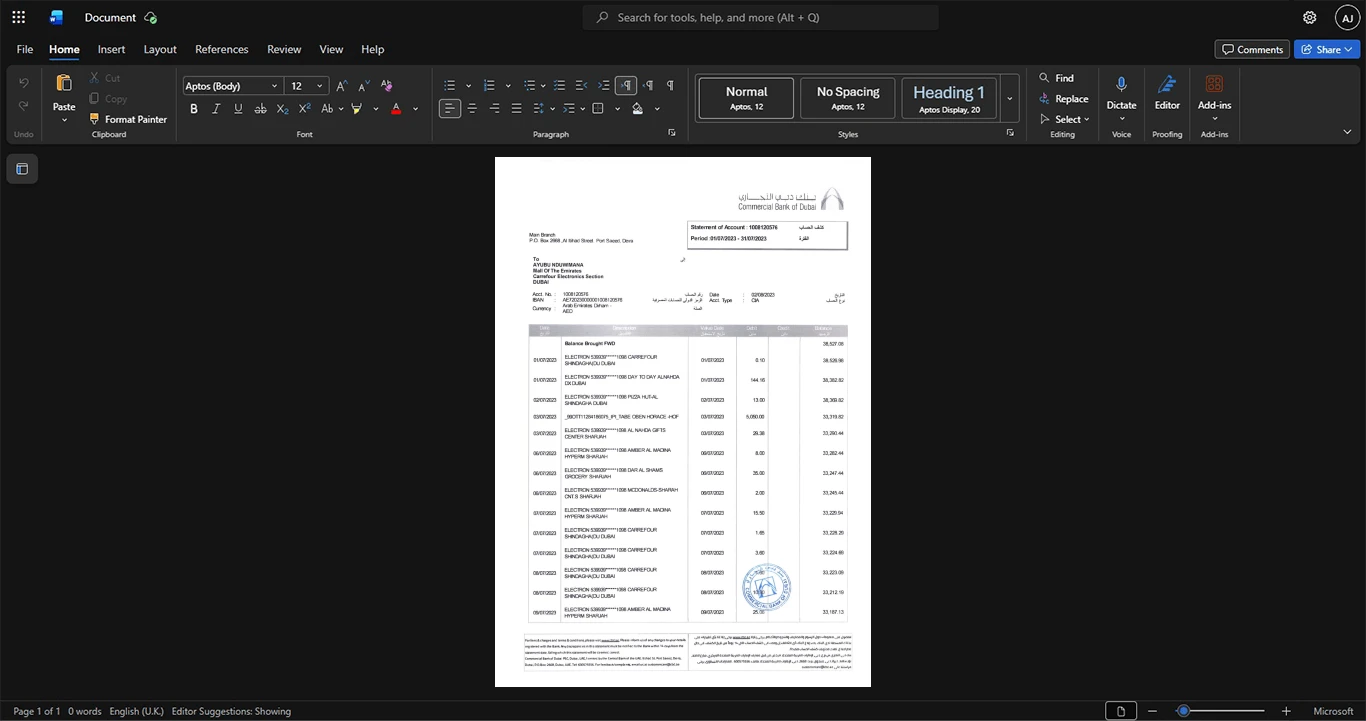Viewport: 1366px width, 721px height.
Task: Launch the Paragraph settings dialog
Action: click(x=672, y=133)
